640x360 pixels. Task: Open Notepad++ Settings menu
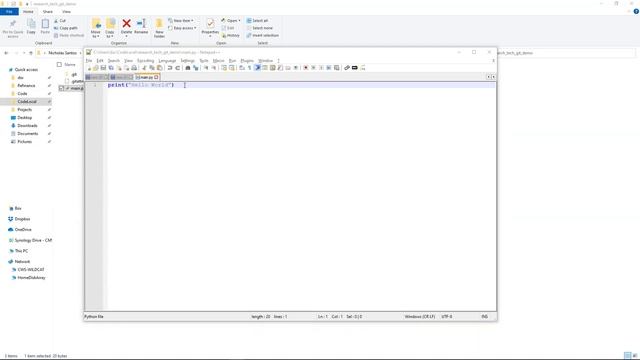(188, 60)
